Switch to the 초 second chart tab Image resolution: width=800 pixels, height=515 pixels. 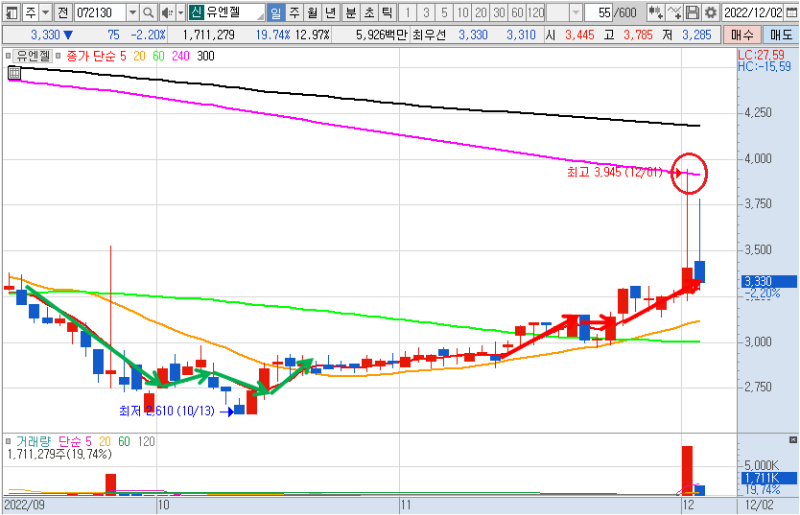pyautogui.click(x=369, y=12)
